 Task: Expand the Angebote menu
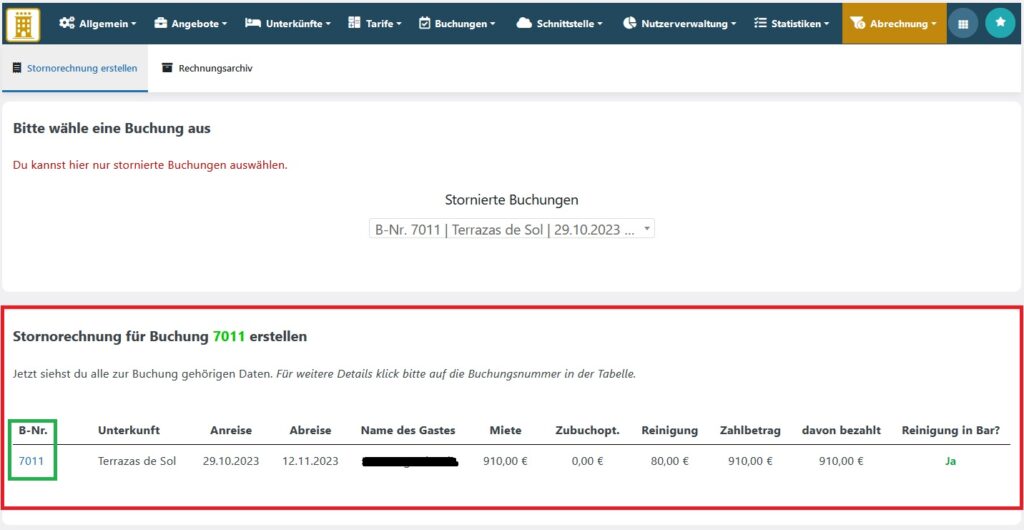191,23
